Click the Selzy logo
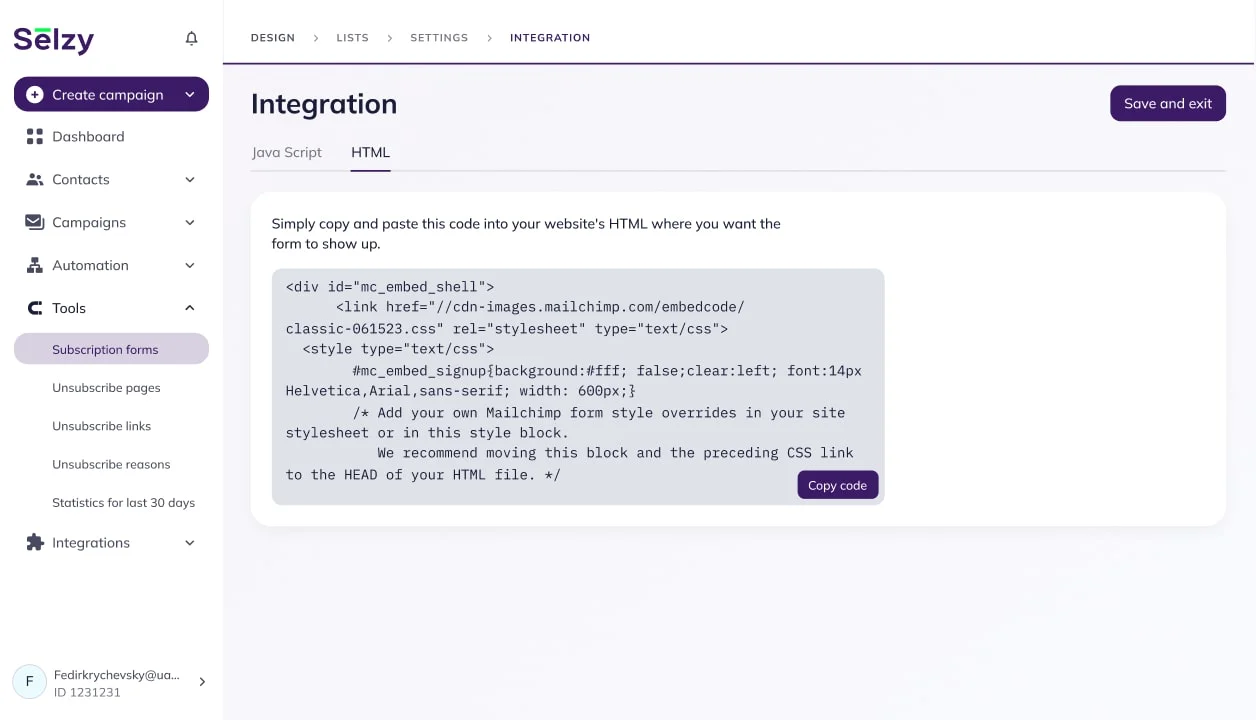This screenshot has height=720, width=1256. (x=54, y=40)
